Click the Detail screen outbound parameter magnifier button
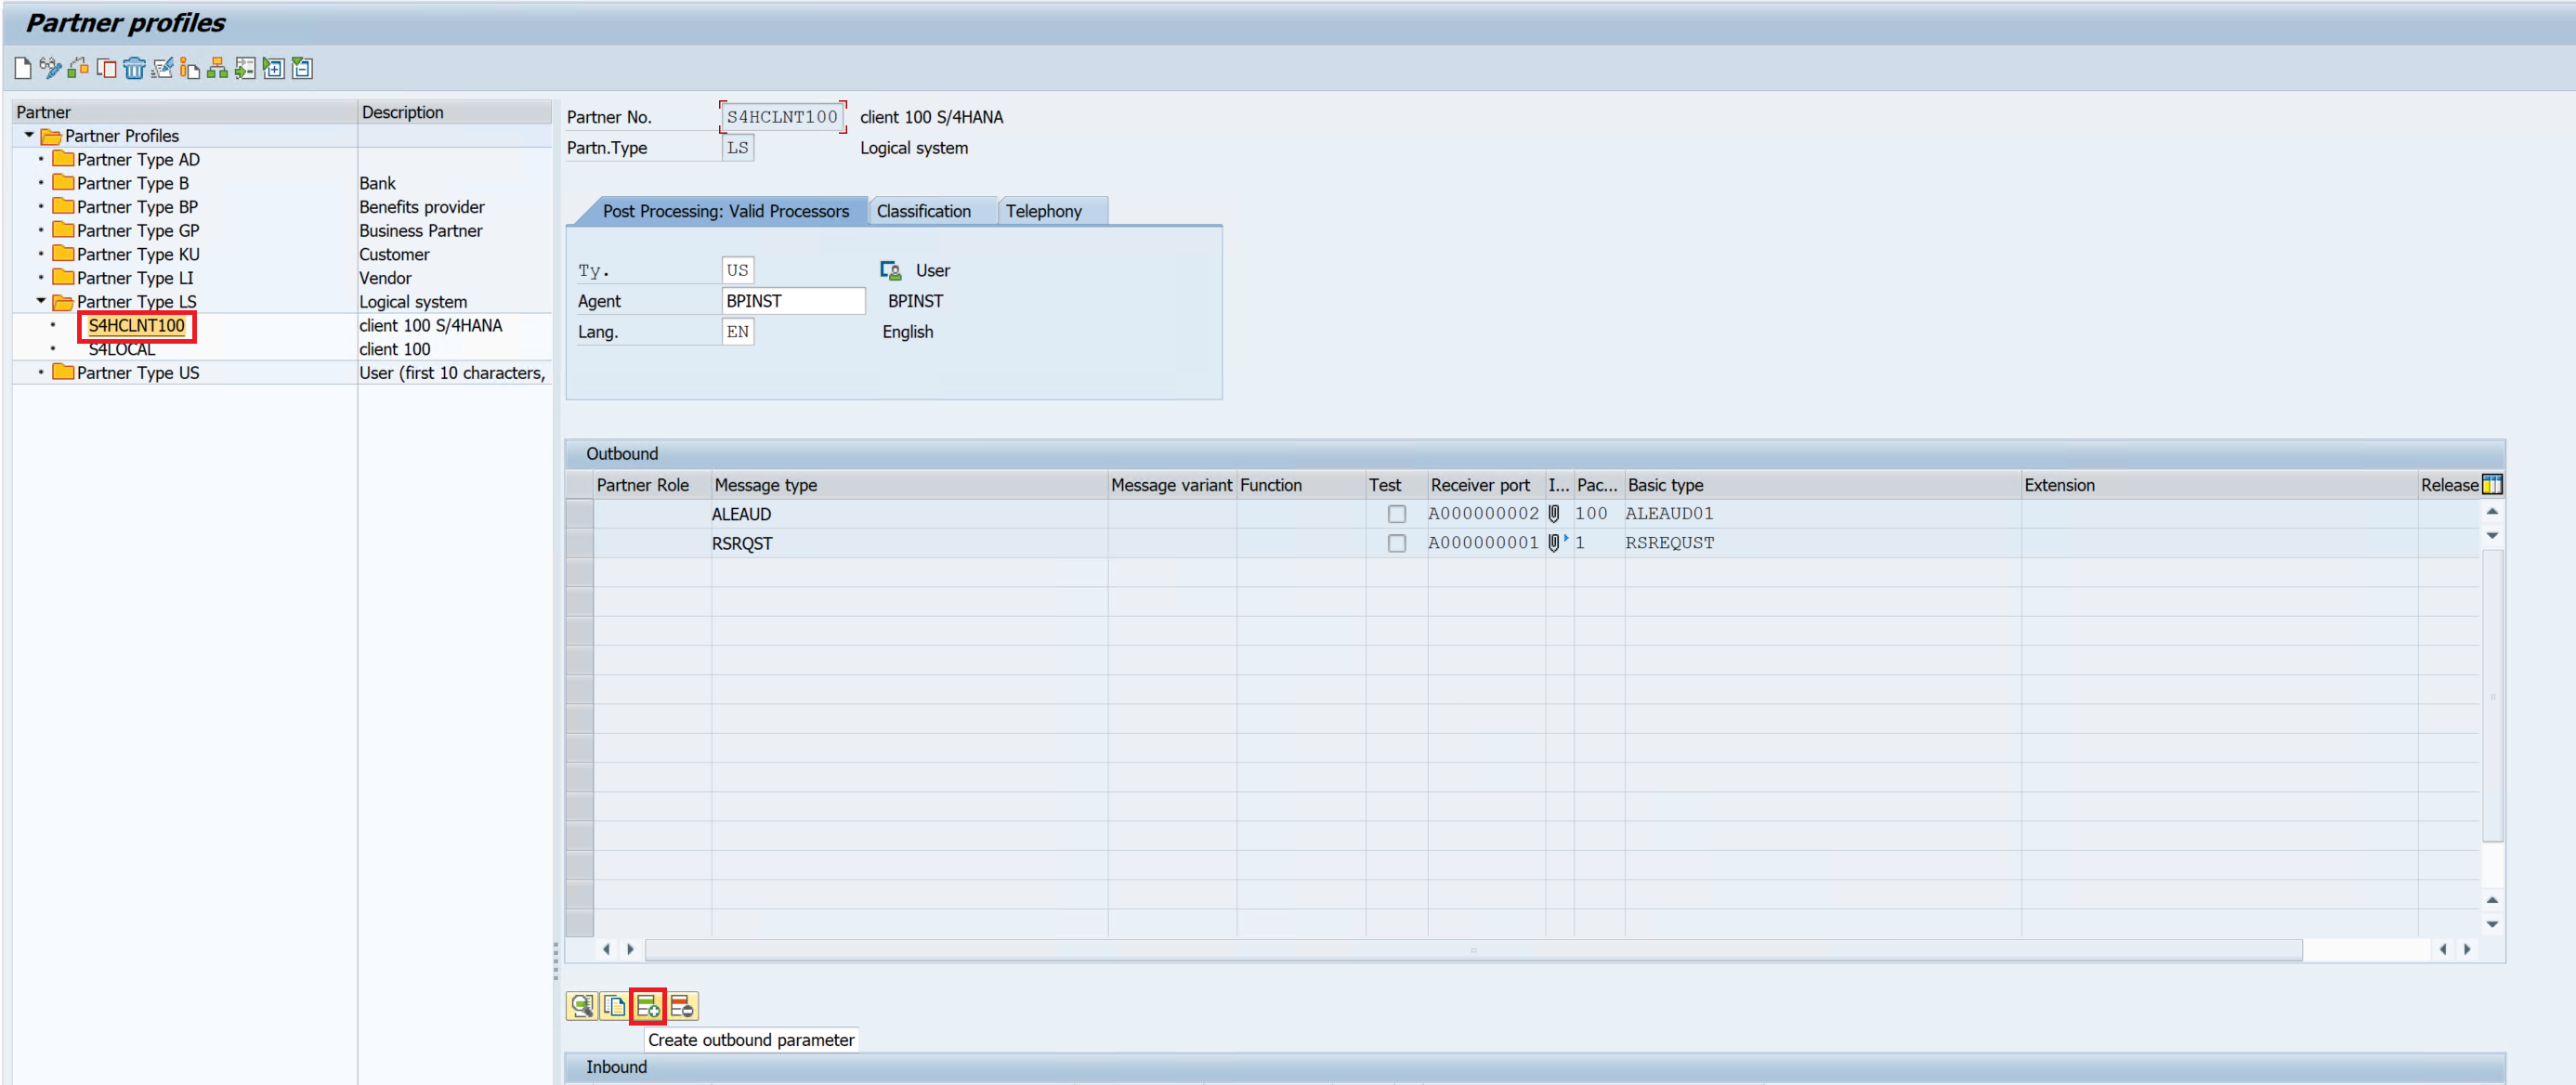Screen dimensions: 2576x1085 tap(582, 1005)
